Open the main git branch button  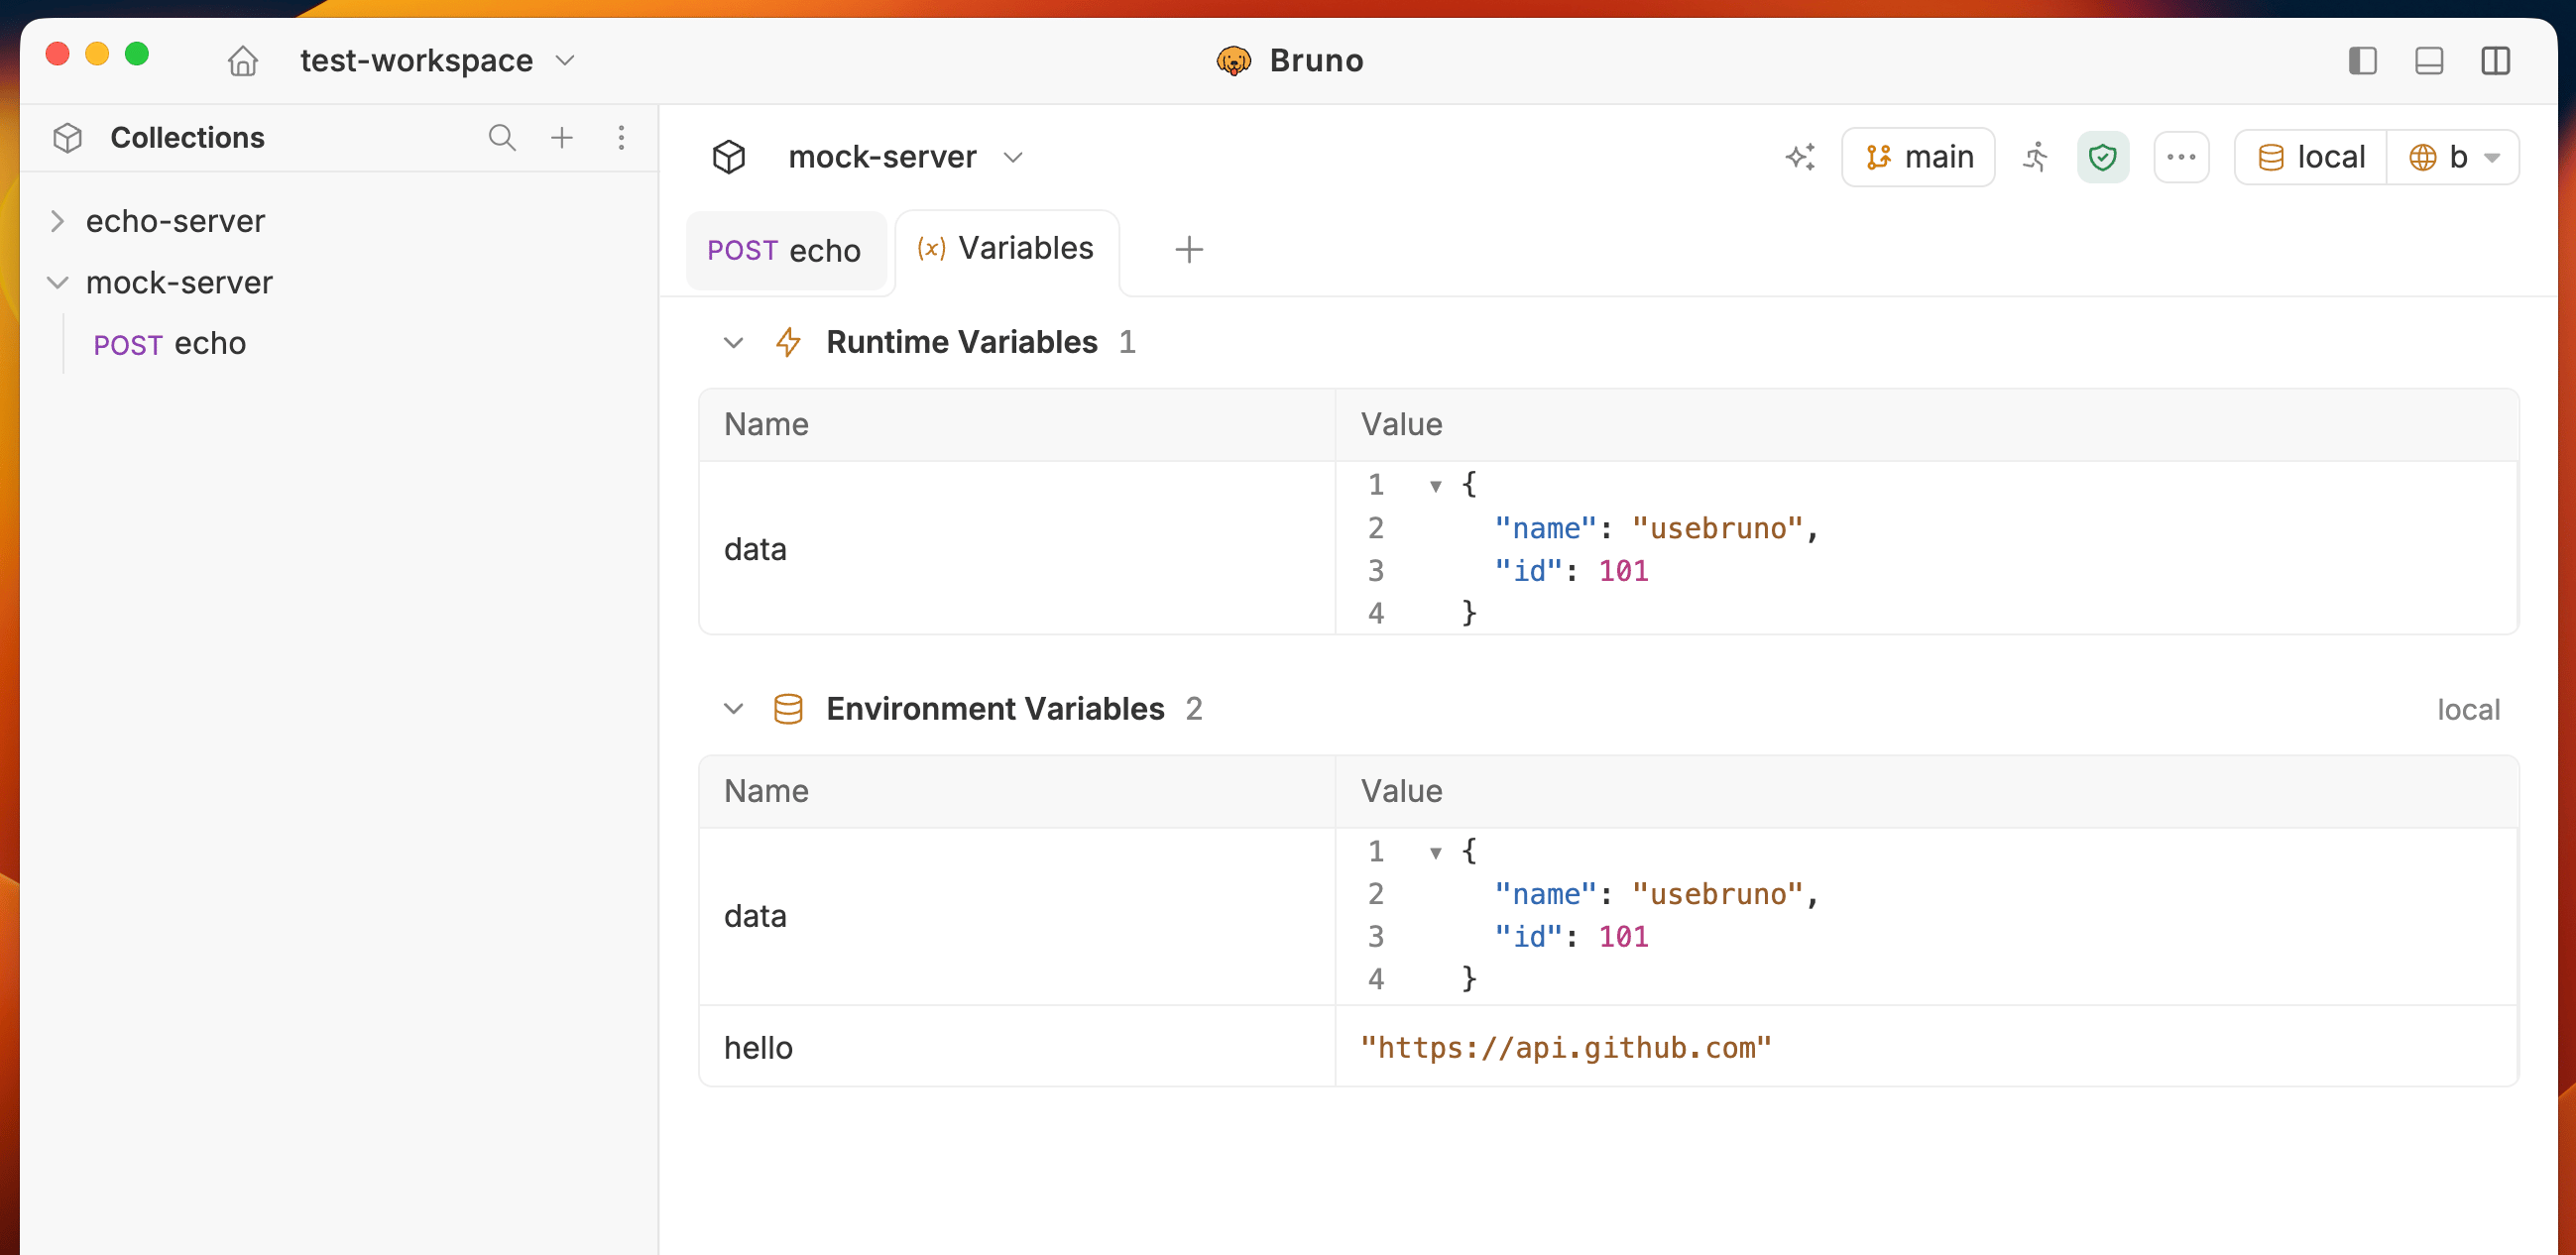coord(1918,157)
